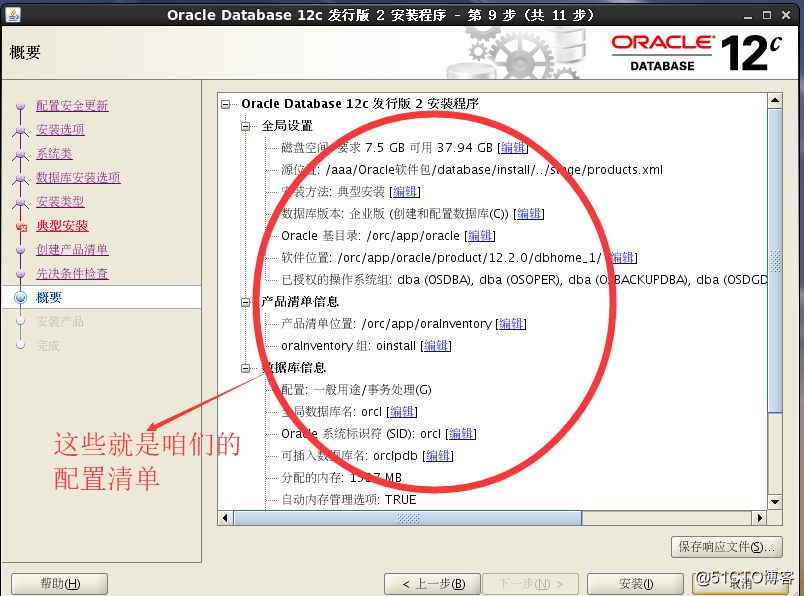Close the Oracle installer window

pyautogui.click(x=786, y=15)
